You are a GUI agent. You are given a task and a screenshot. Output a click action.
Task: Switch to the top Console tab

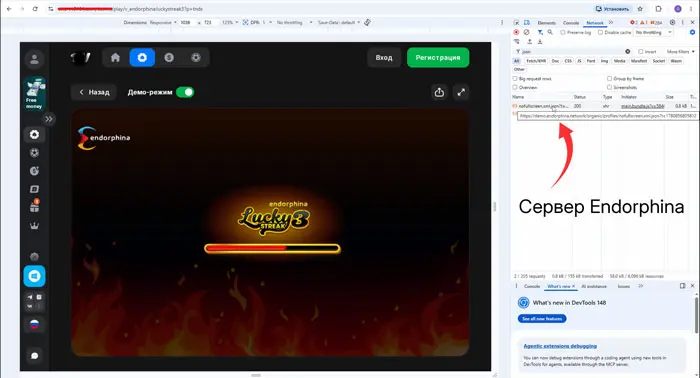click(x=571, y=23)
